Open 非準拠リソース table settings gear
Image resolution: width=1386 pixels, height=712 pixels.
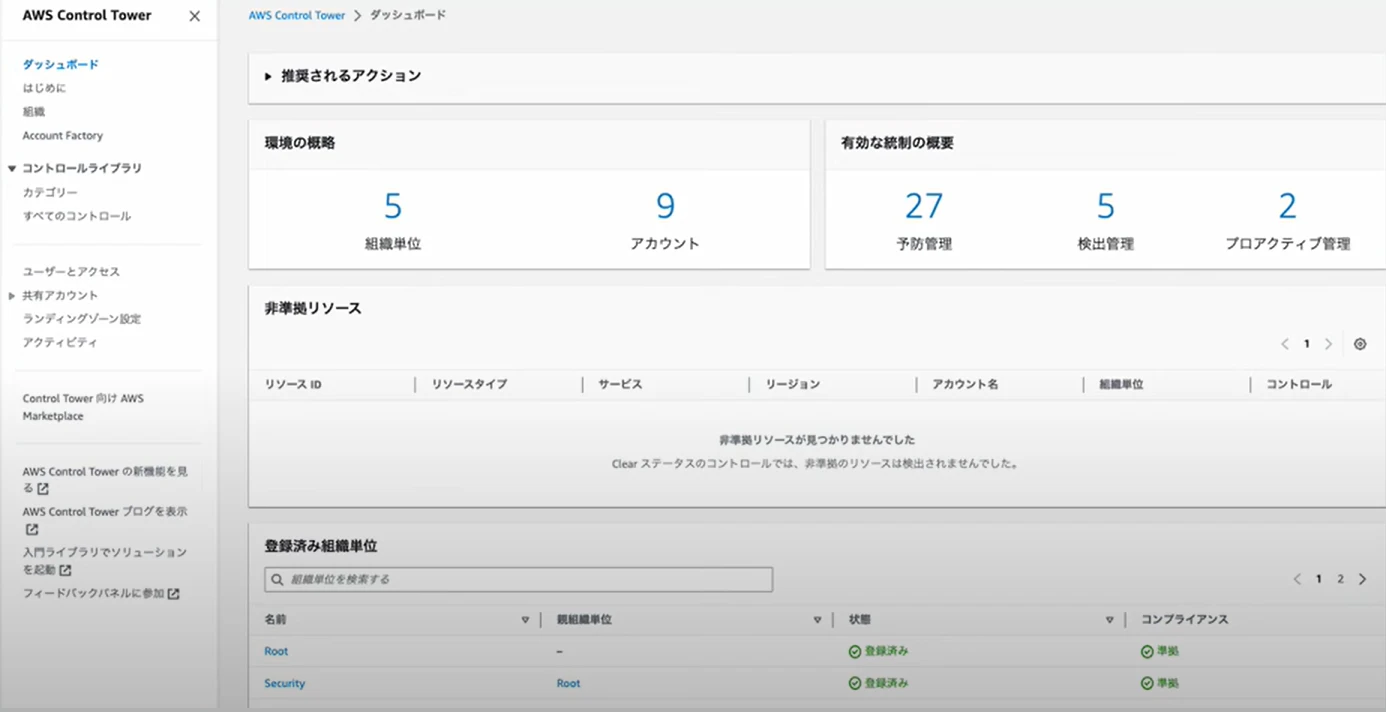point(1360,344)
